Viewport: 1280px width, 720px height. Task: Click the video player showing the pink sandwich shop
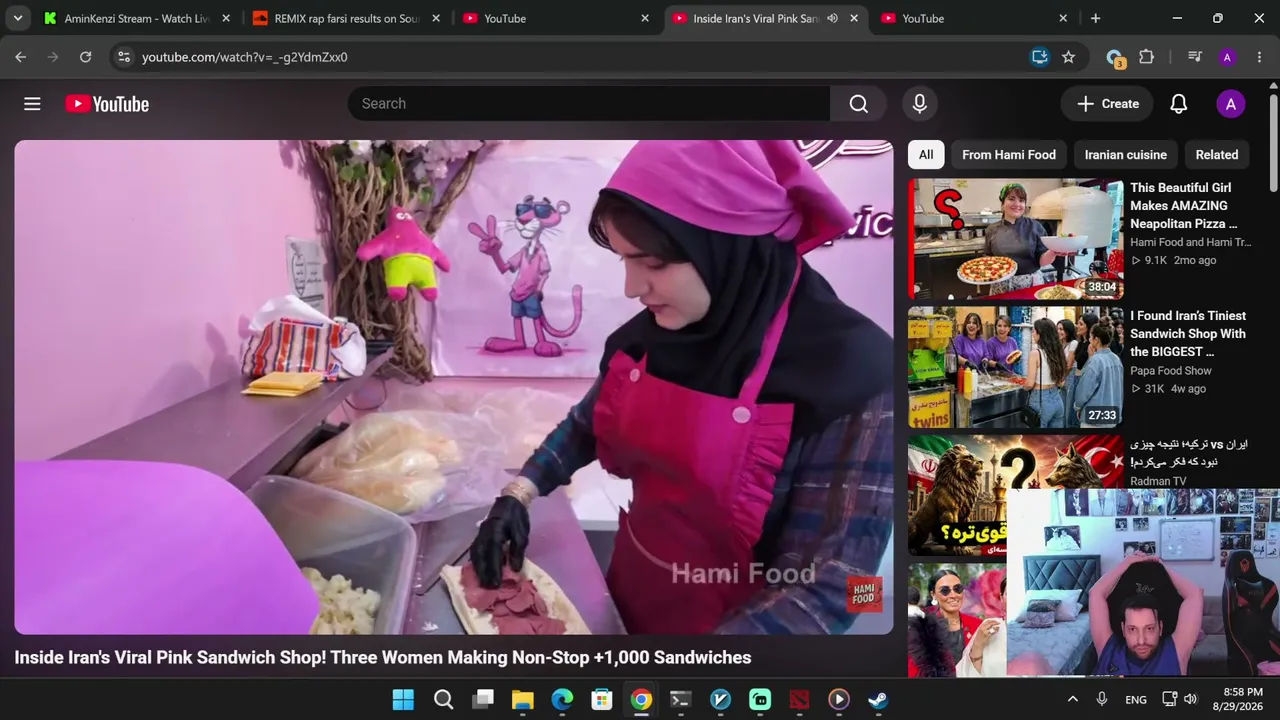tap(454, 387)
